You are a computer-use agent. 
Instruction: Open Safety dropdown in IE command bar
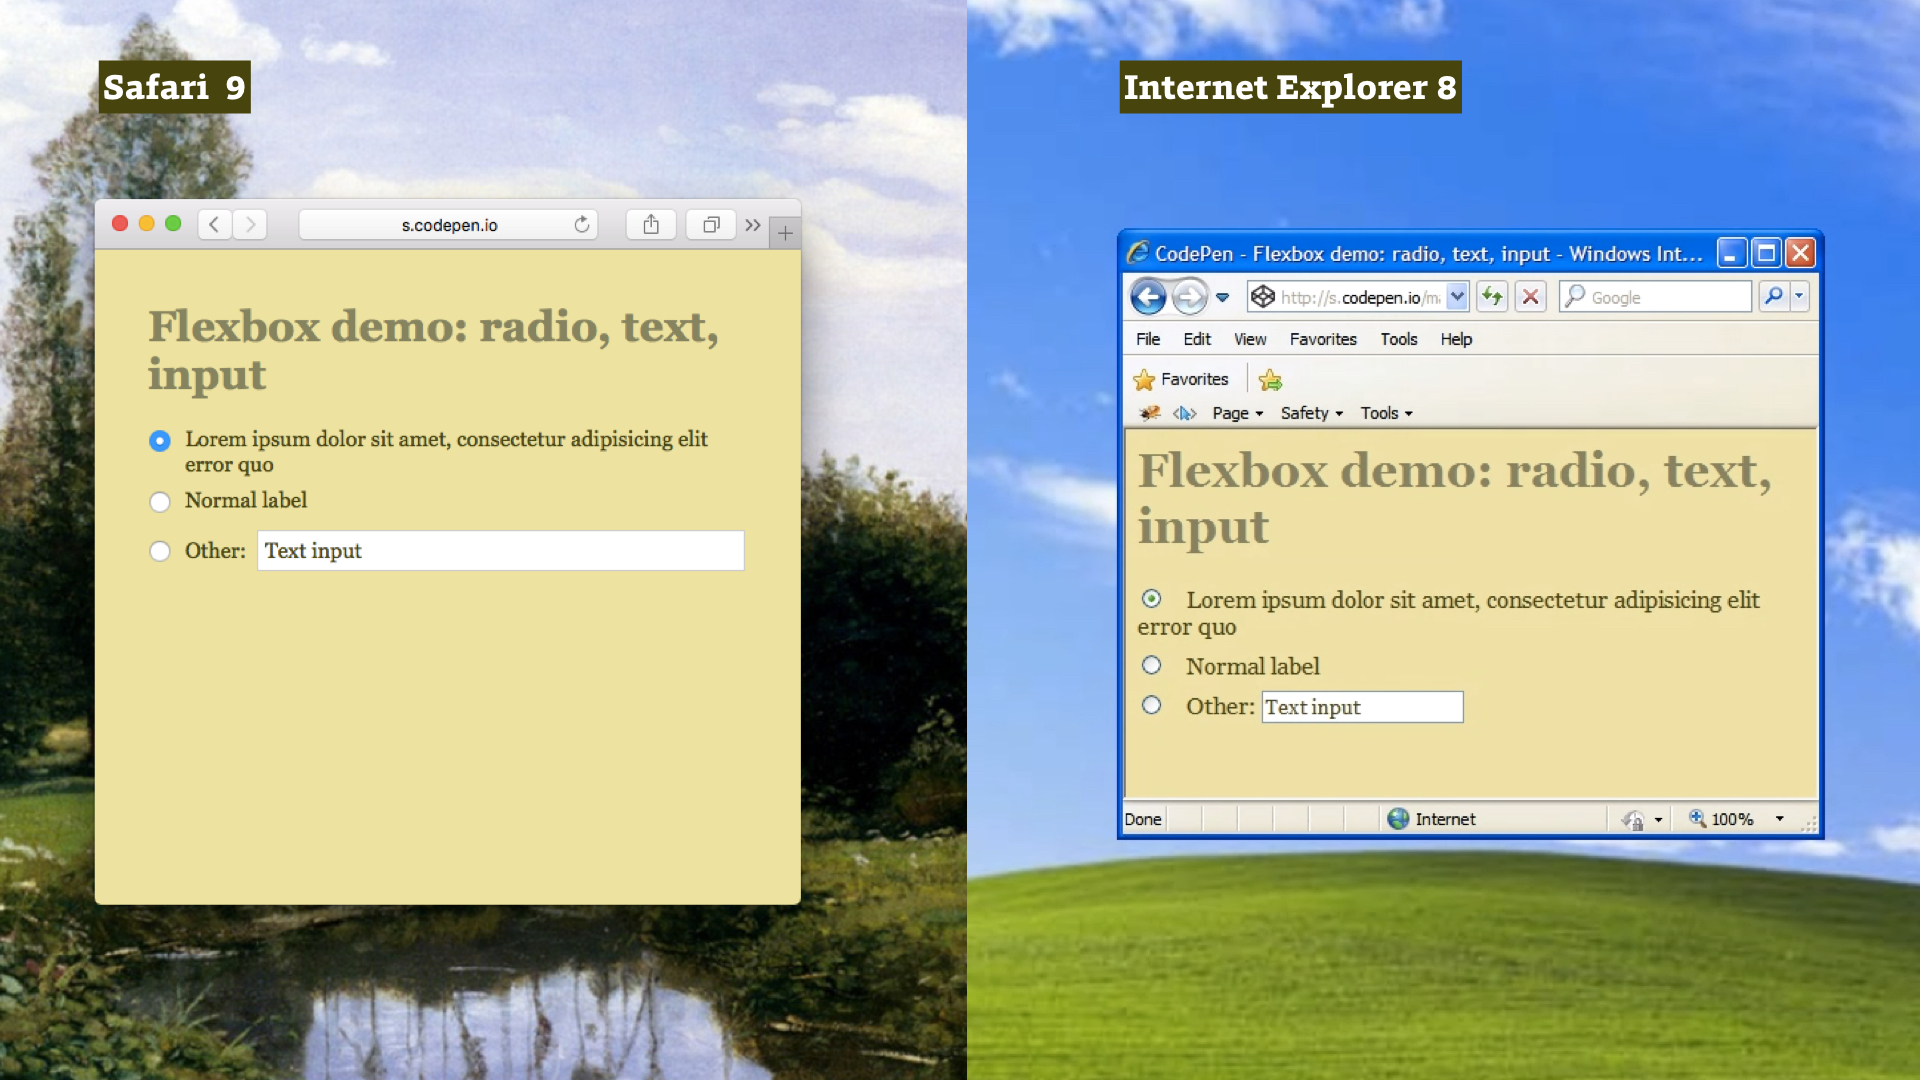pyautogui.click(x=1312, y=413)
